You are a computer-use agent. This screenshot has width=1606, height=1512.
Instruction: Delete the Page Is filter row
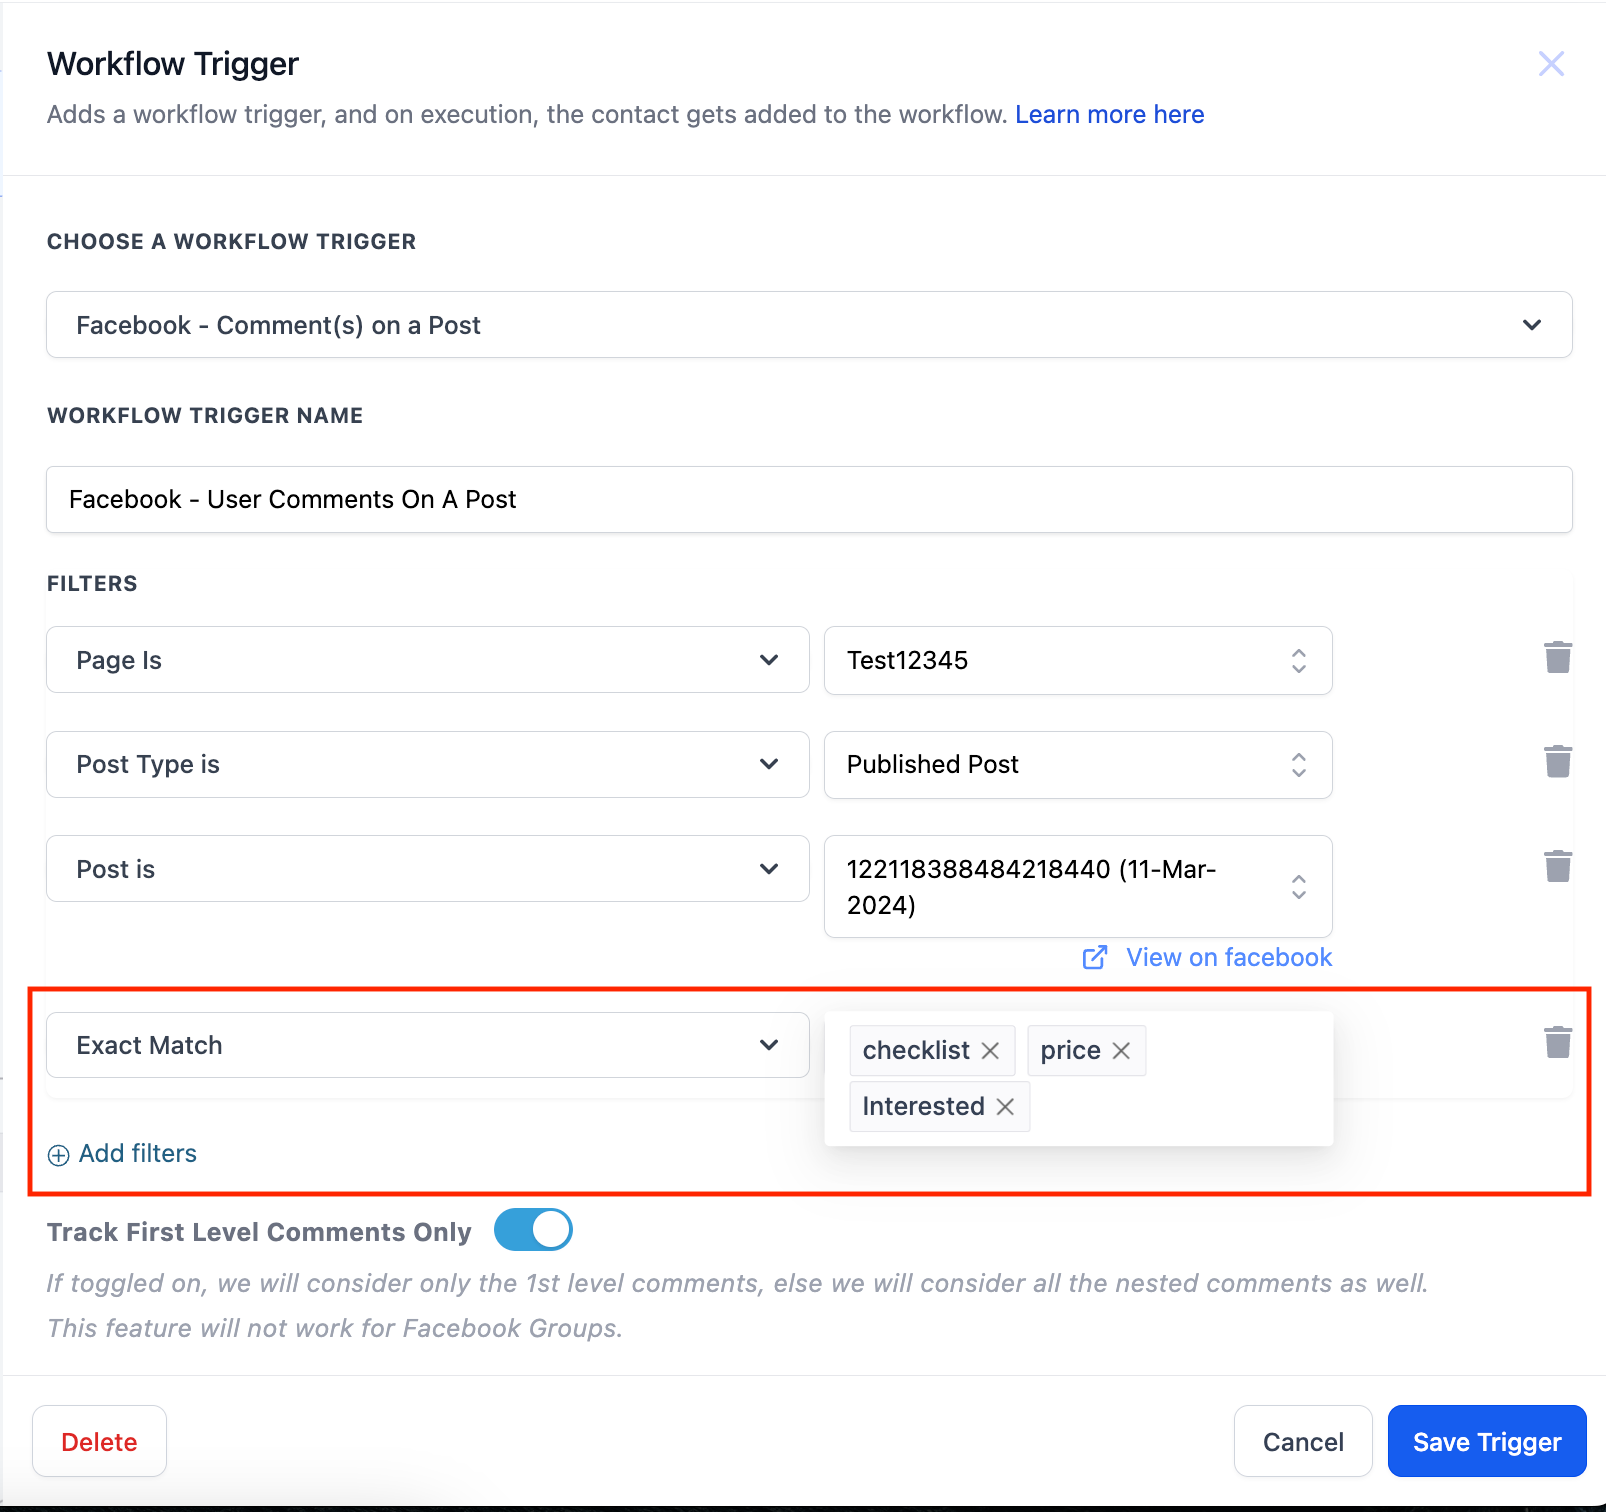[1558, 658]
